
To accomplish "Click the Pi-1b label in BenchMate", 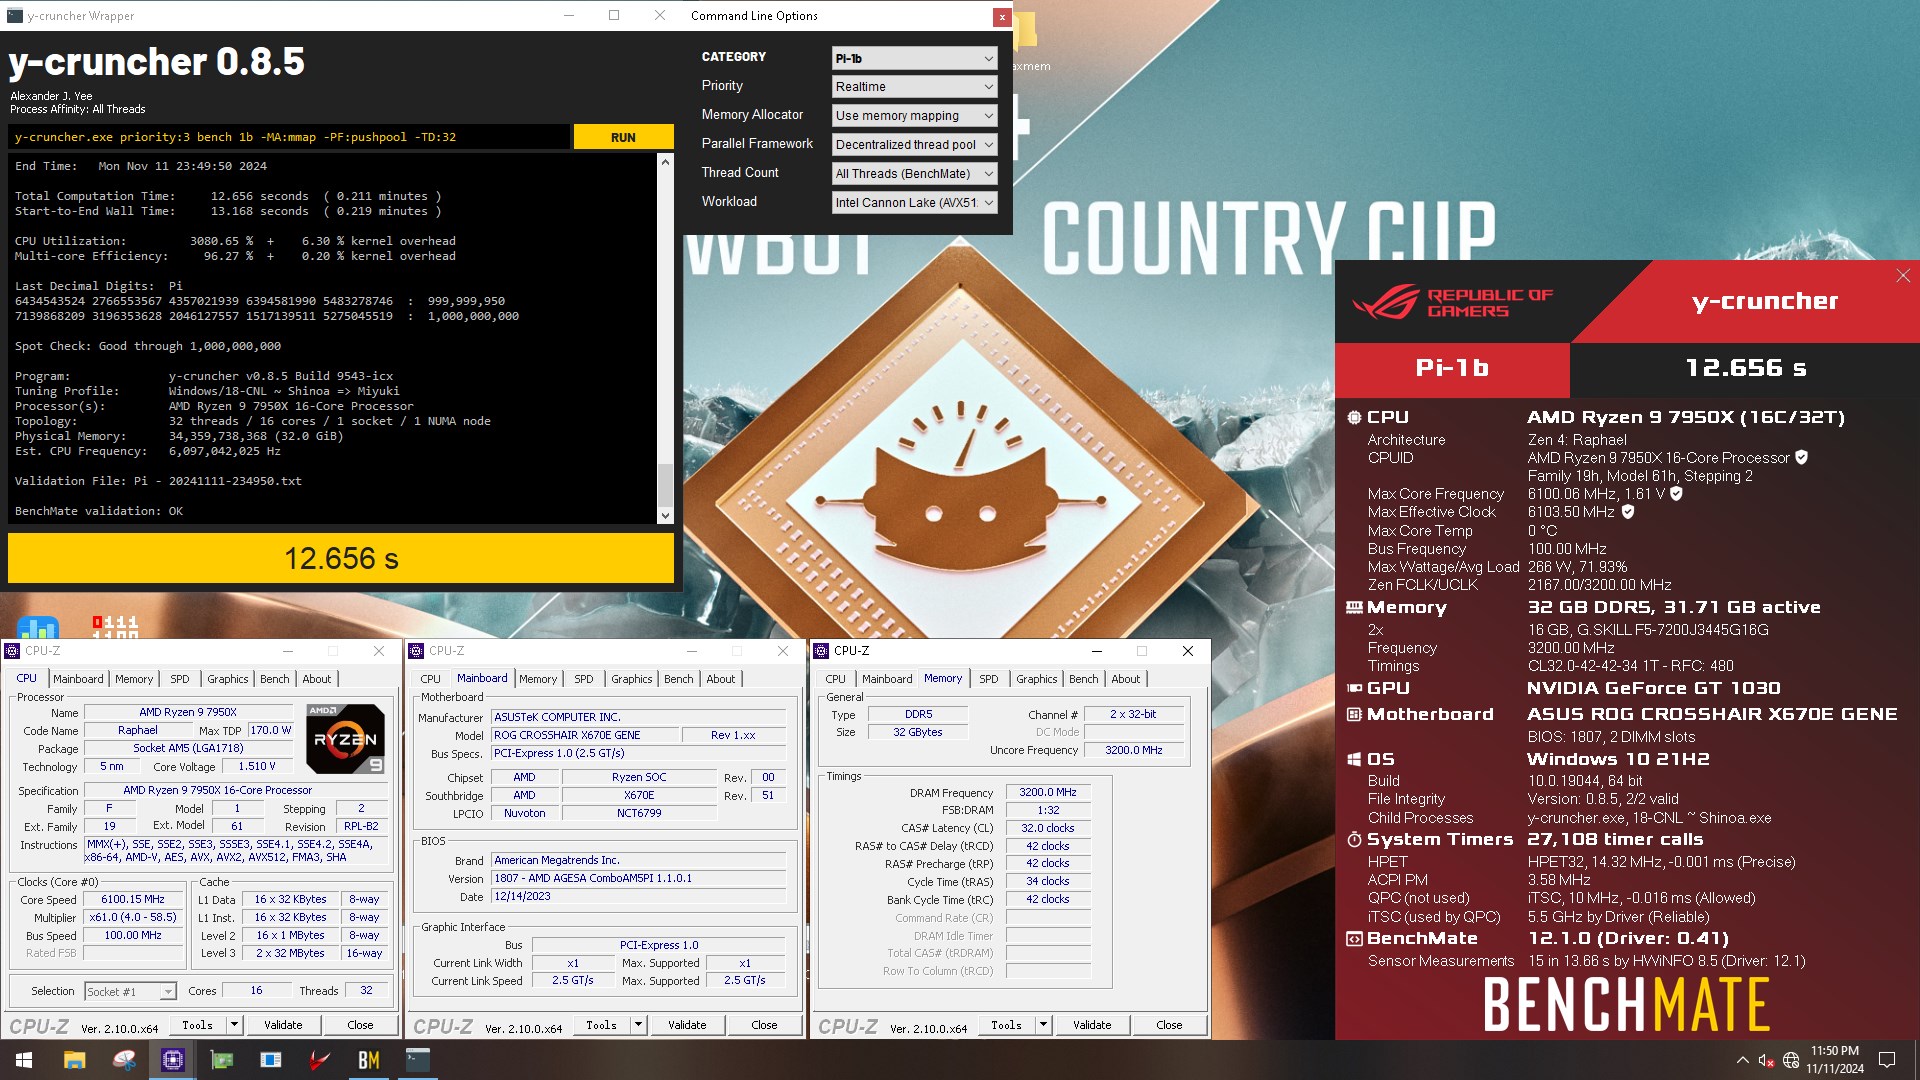I will 1452,368.
